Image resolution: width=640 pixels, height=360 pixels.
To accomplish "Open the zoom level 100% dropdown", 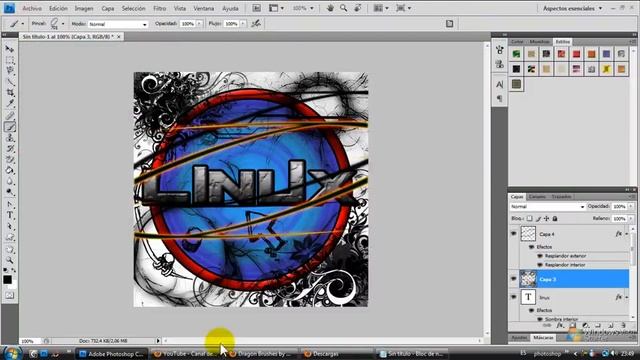I will (303, 8).
